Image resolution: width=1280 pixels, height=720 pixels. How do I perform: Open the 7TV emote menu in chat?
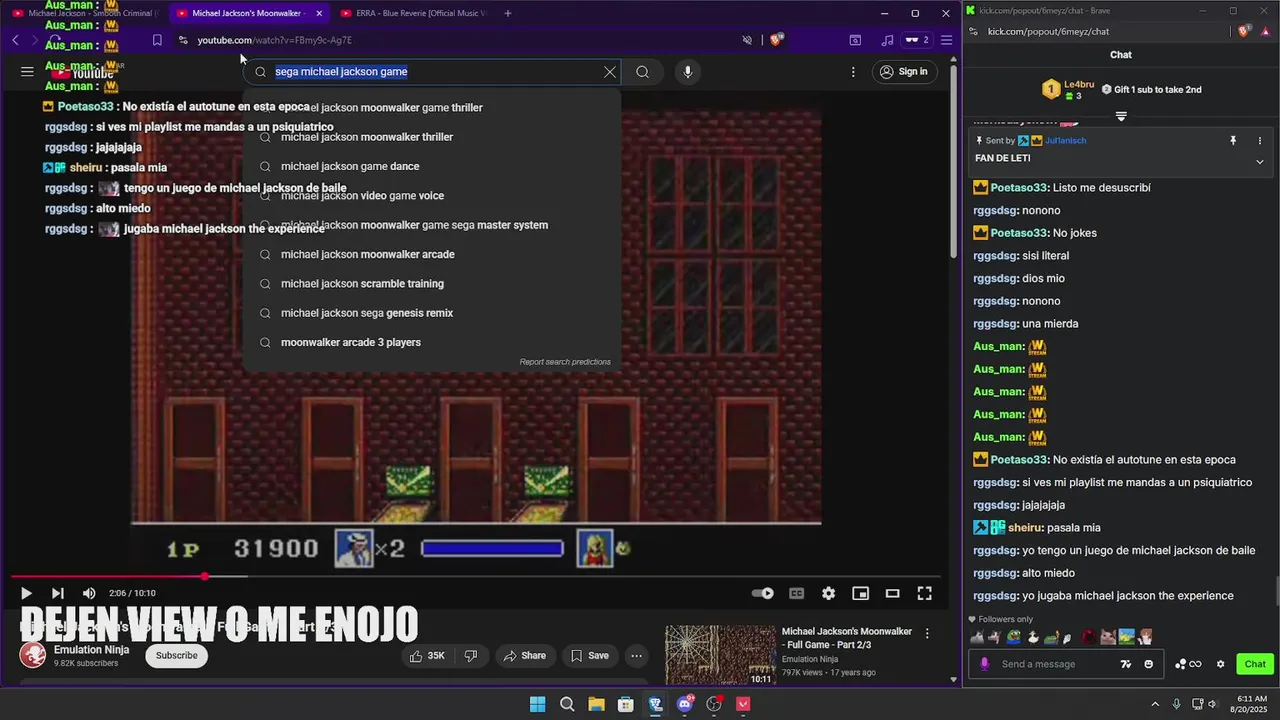(x=1126, y=664)
